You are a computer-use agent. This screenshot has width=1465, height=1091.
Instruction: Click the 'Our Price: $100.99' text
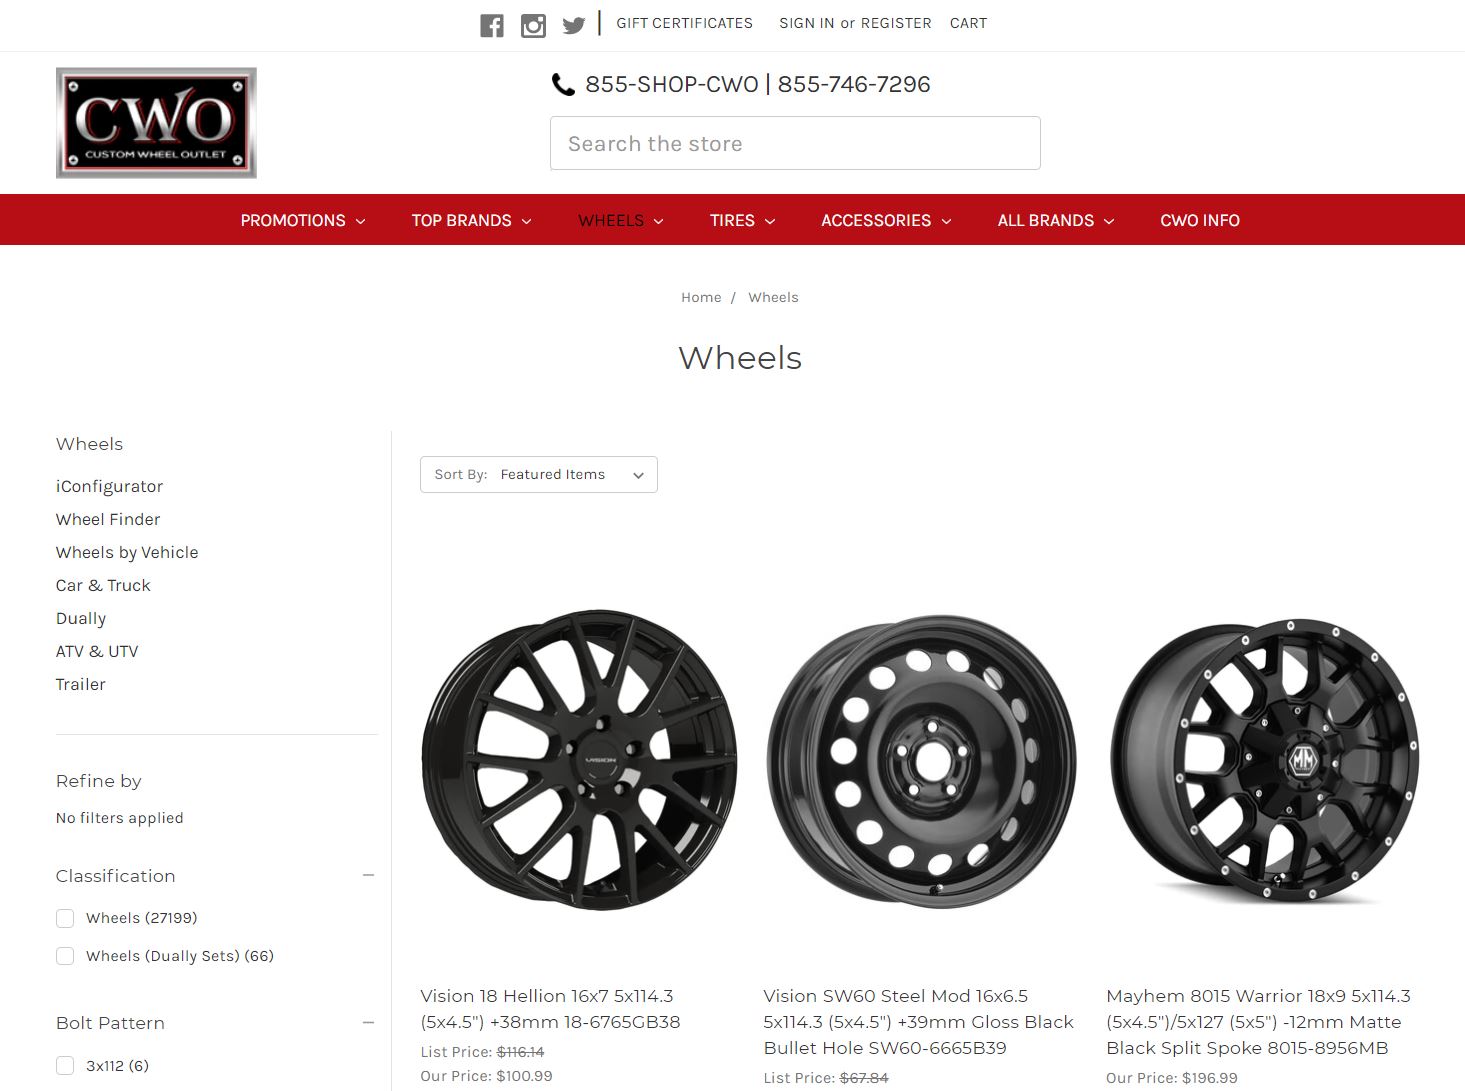[x=486, y=1076]
